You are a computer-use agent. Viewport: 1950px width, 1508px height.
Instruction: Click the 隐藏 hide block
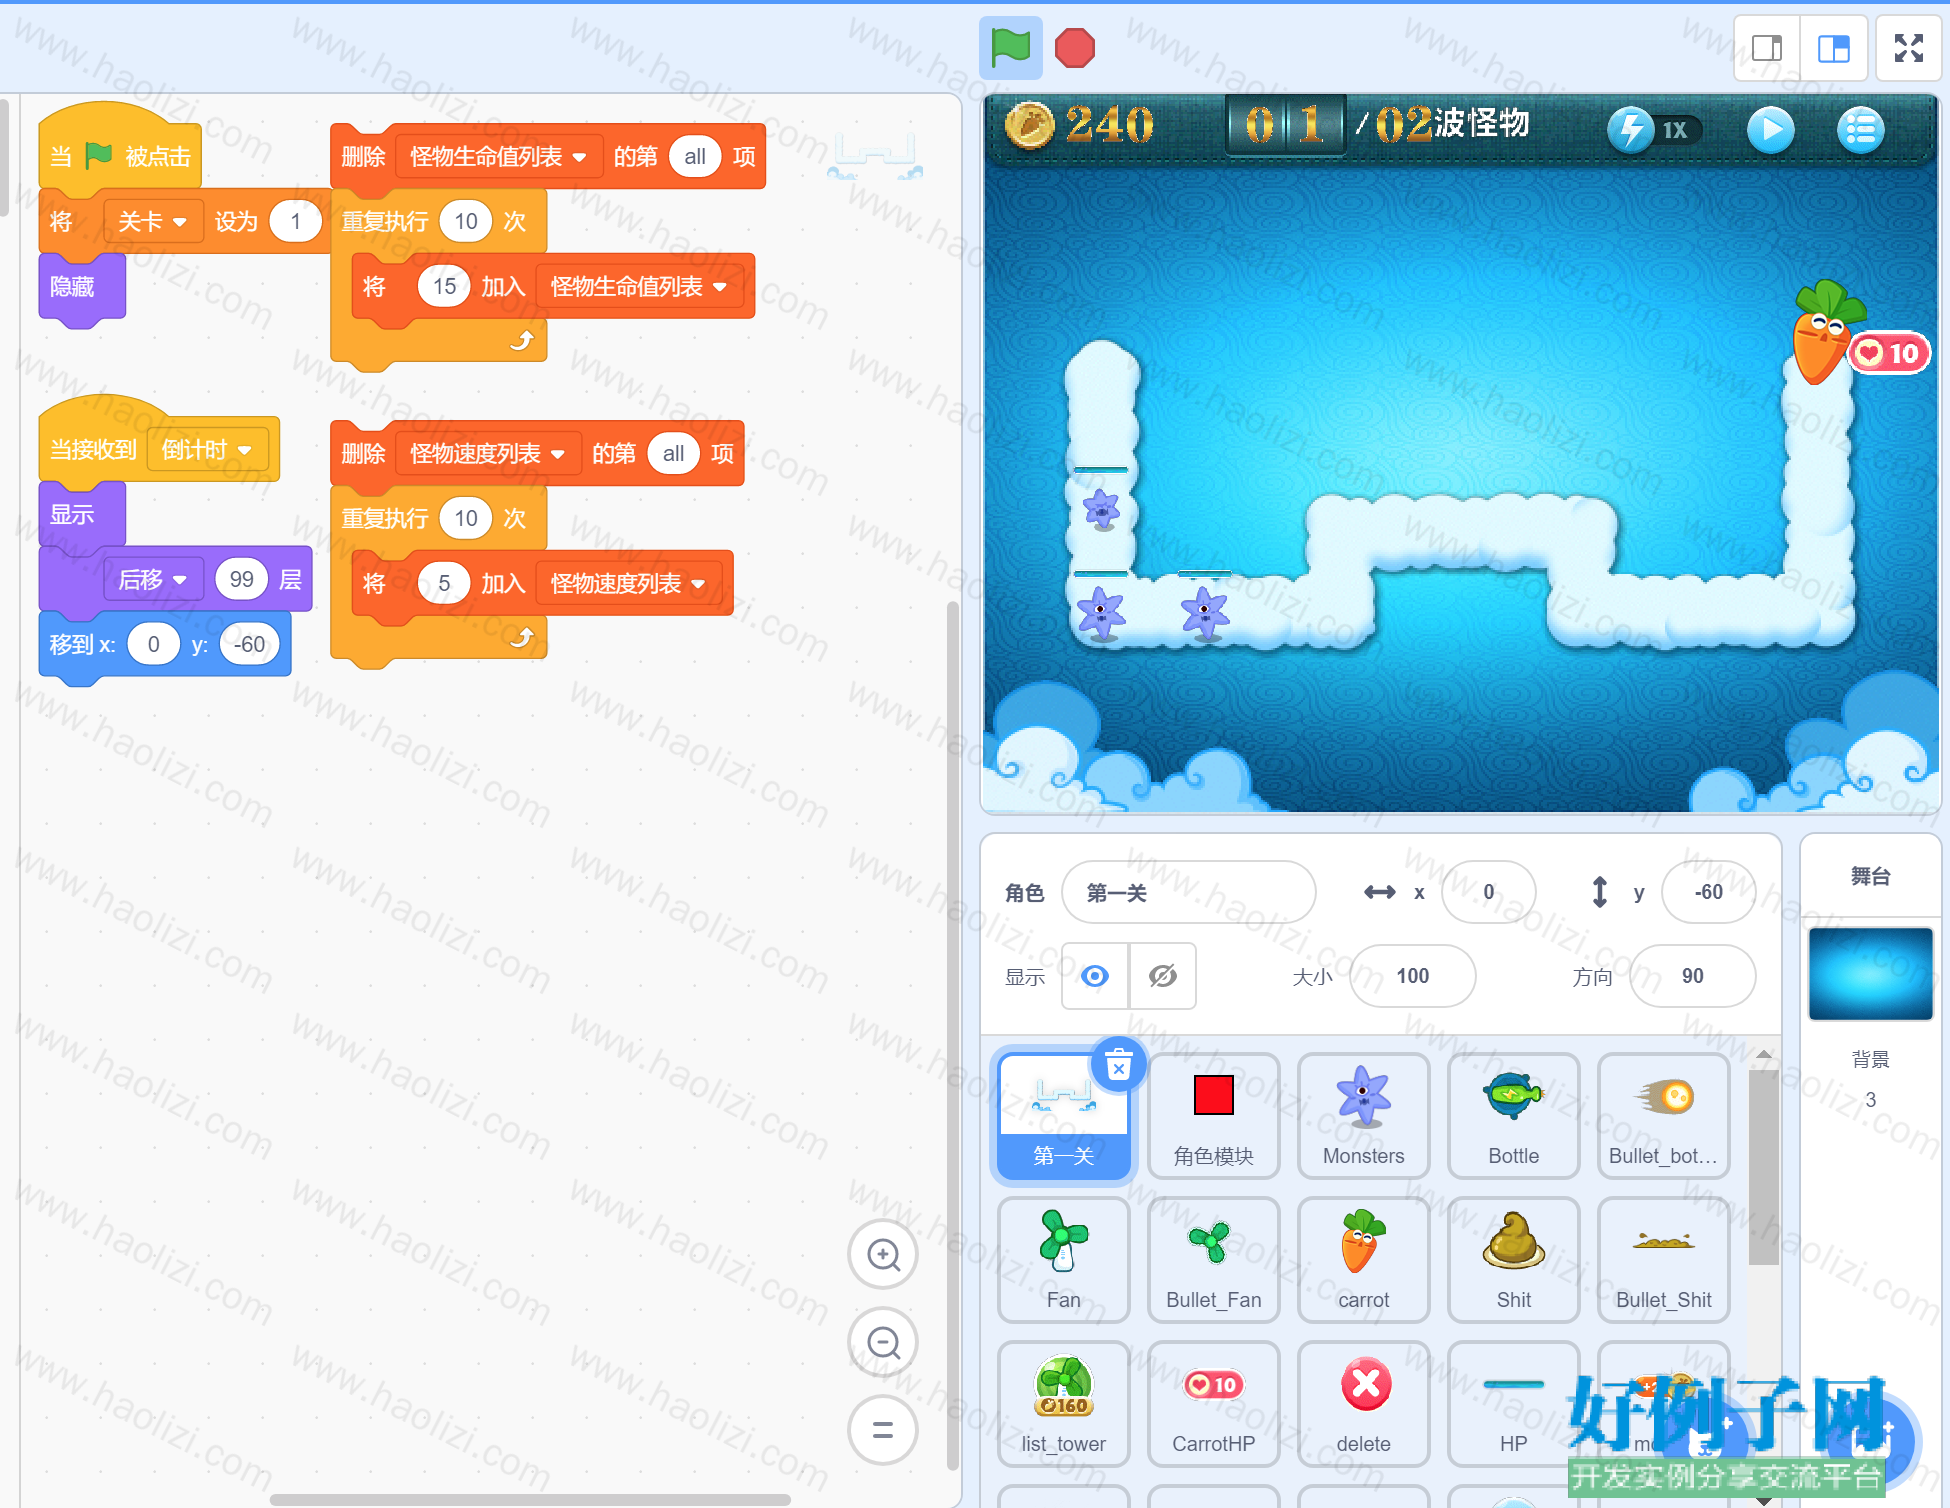[x=81, y=287]
